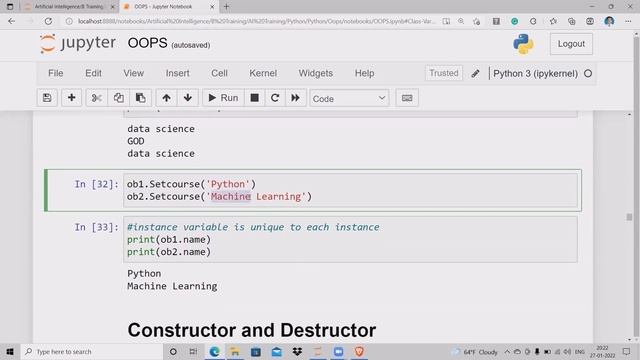
Task: Click the 'Machine Learning' output text
Action: (x=172, y=286)
